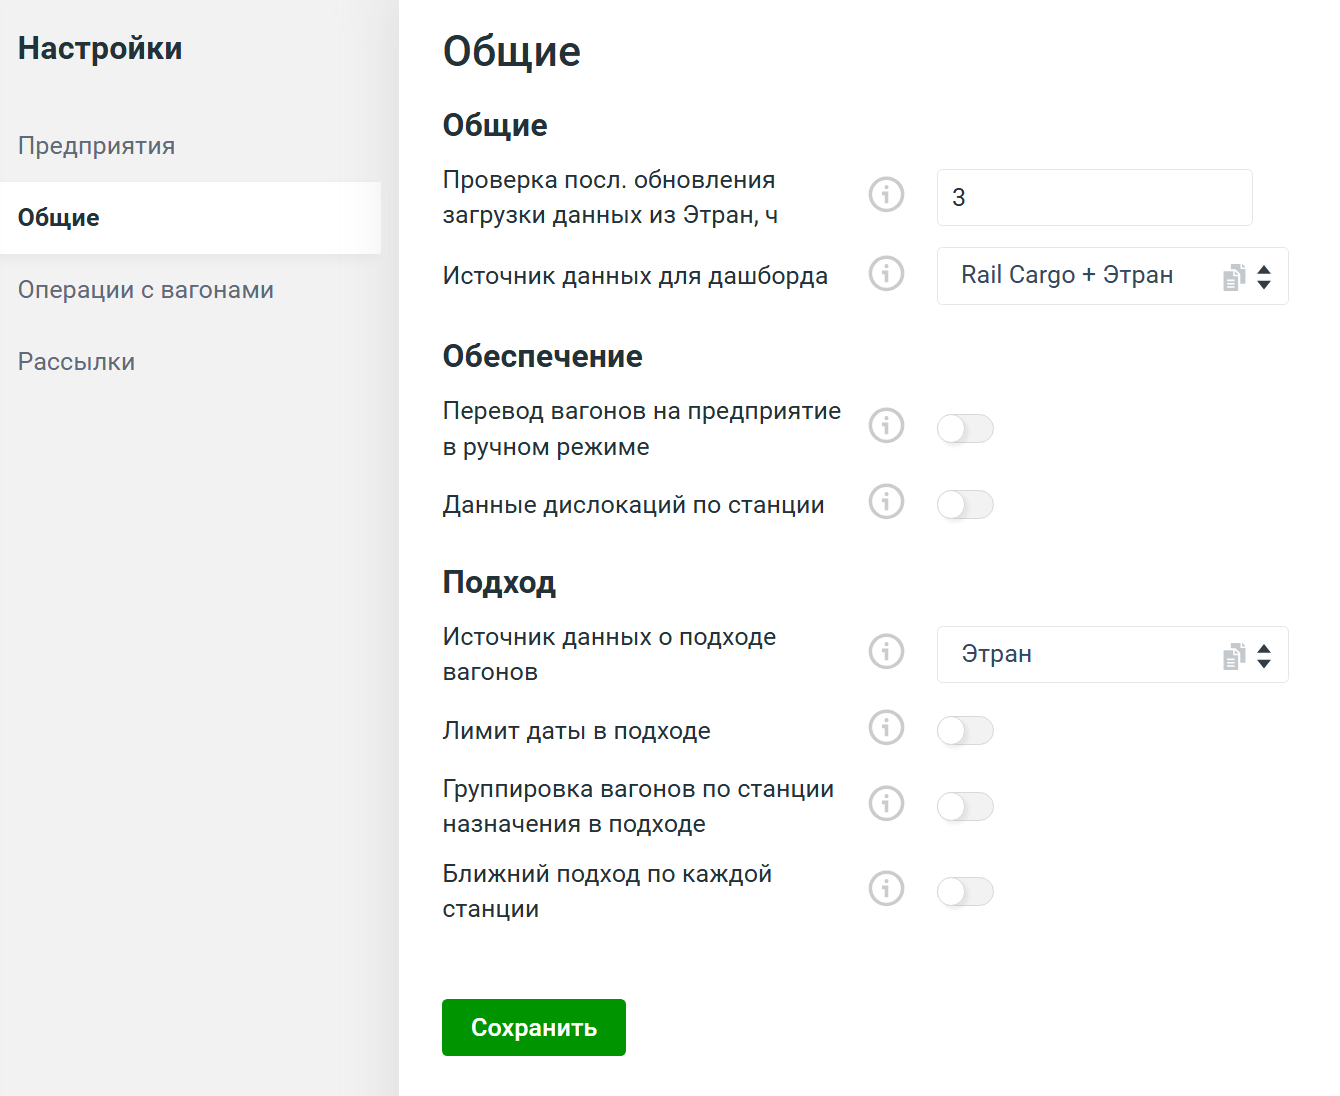Click info icon for Данные дислокаций по станции
Viewport: 1340px width, 1096px height.
[886, 502]
